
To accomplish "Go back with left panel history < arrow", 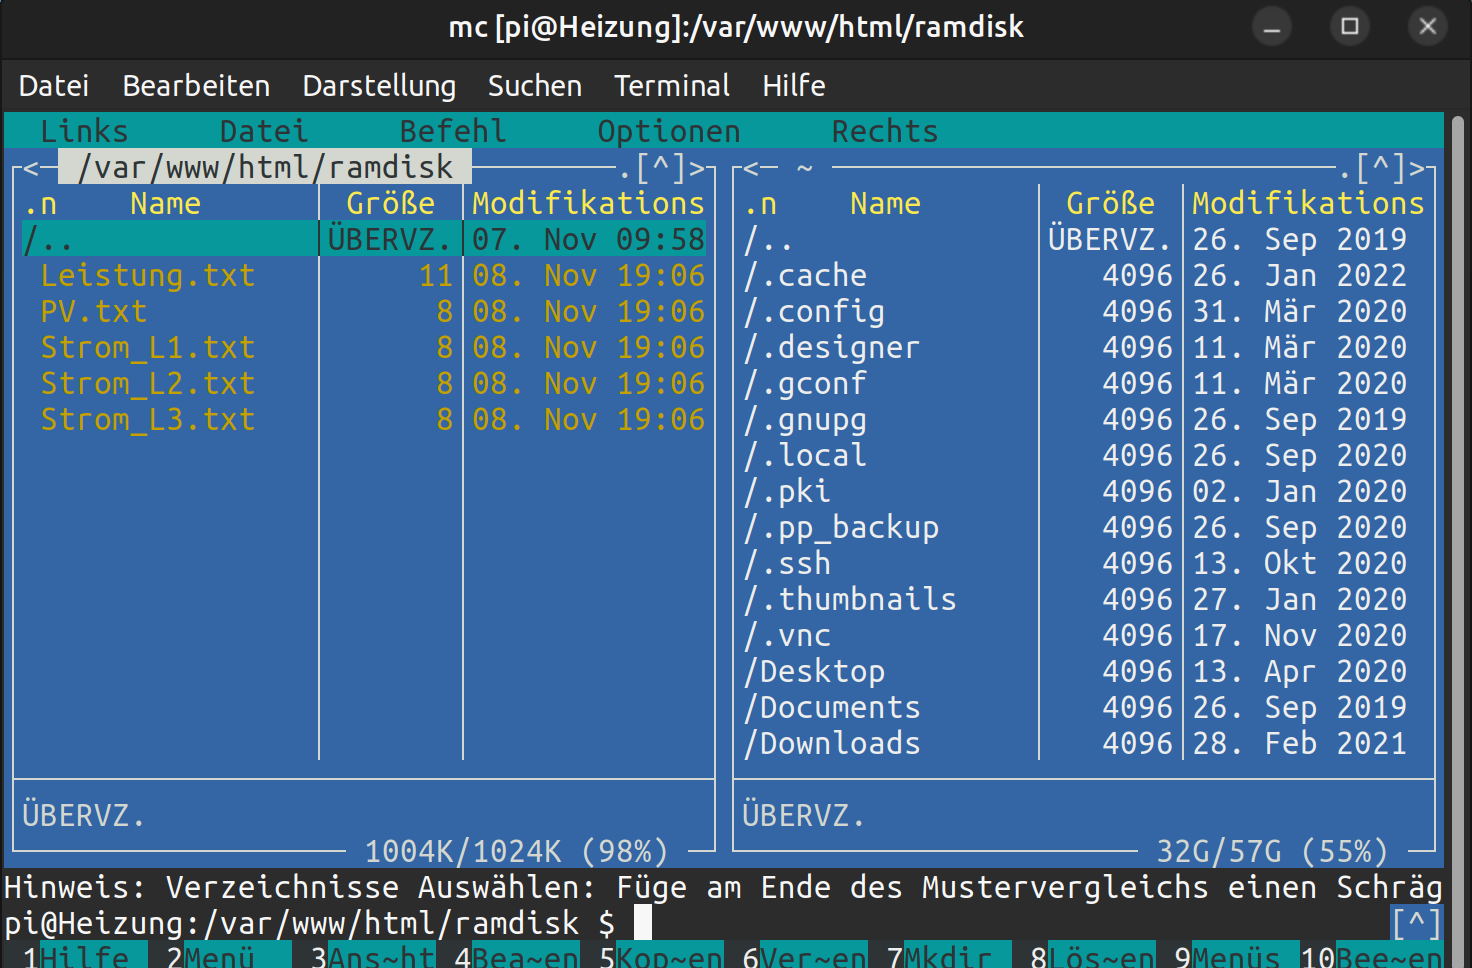I will tap(30, 167).
